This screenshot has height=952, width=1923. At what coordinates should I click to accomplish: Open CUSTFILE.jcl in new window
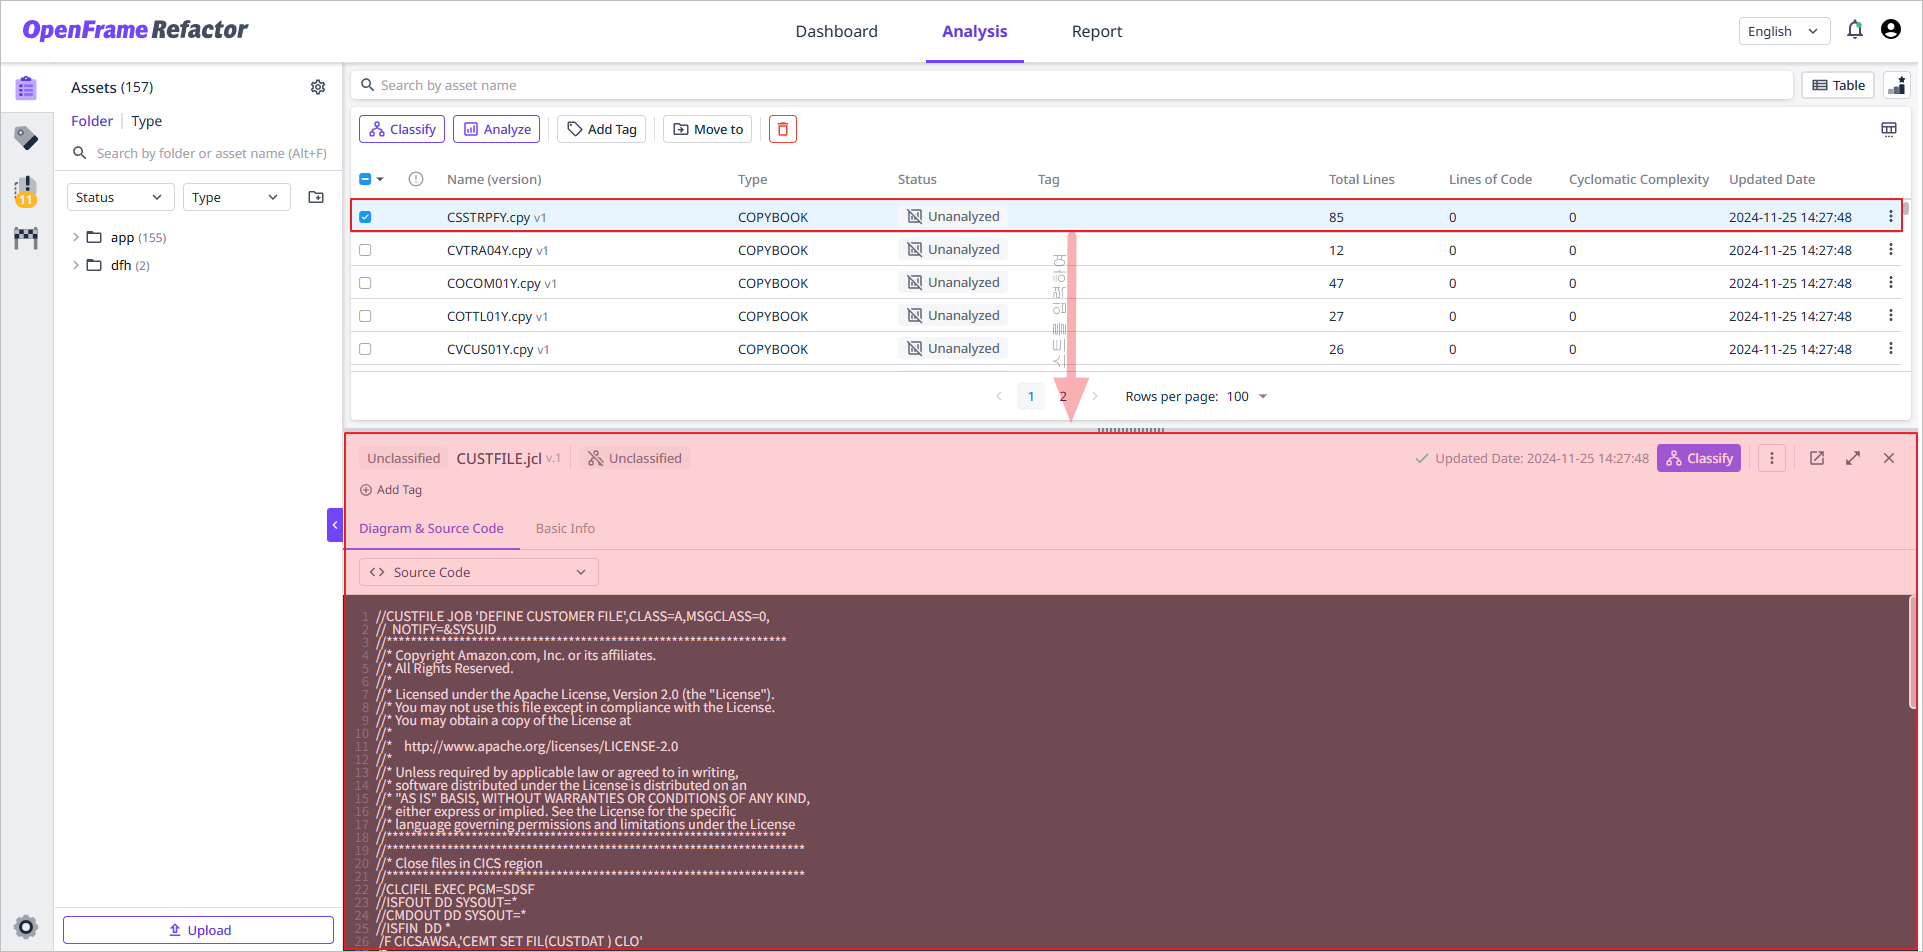[x=1817, y=458]
